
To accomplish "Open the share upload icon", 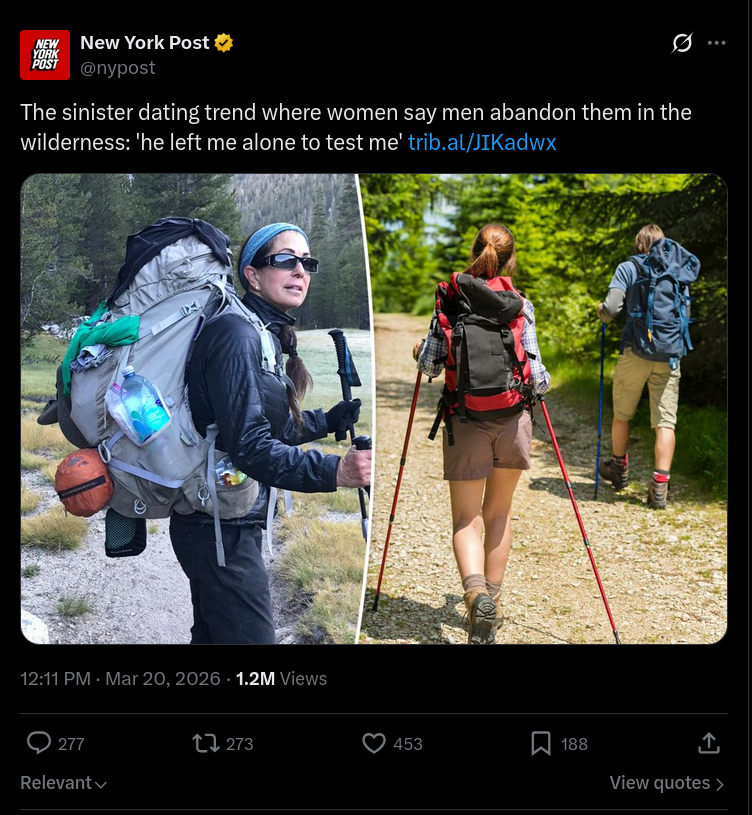I will point(709,743).
